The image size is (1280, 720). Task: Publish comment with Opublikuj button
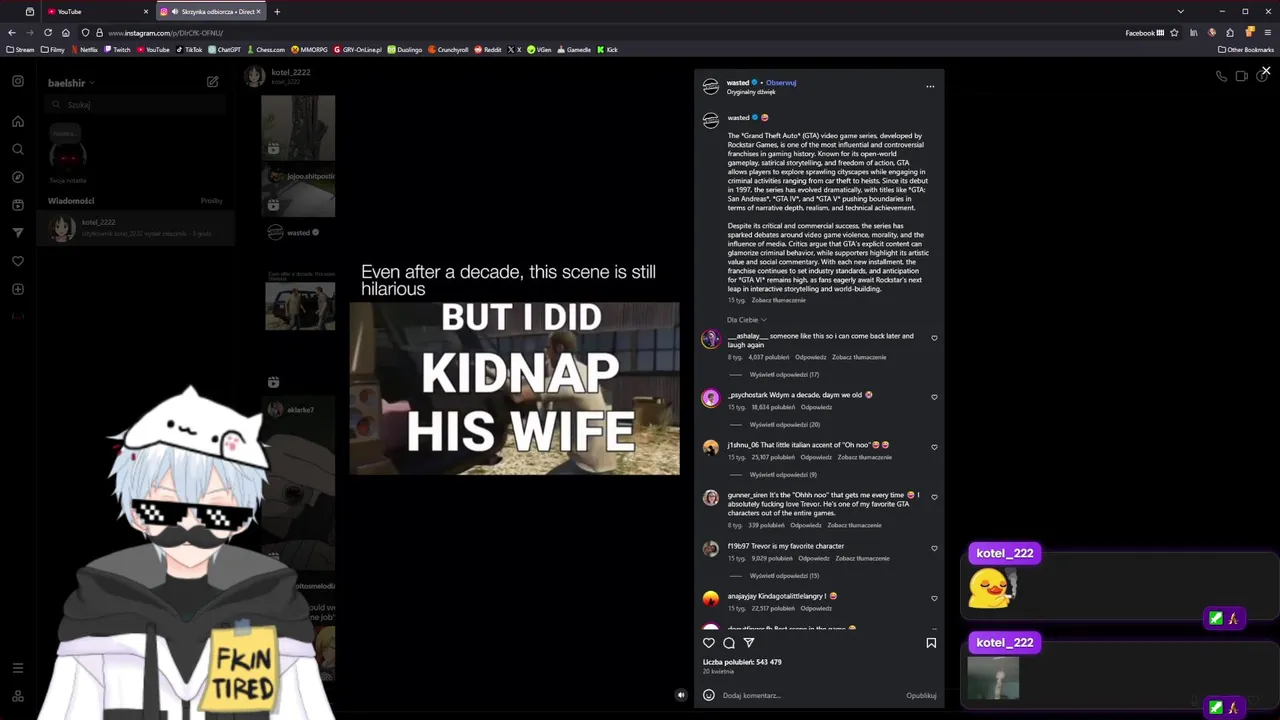point(921,695)
